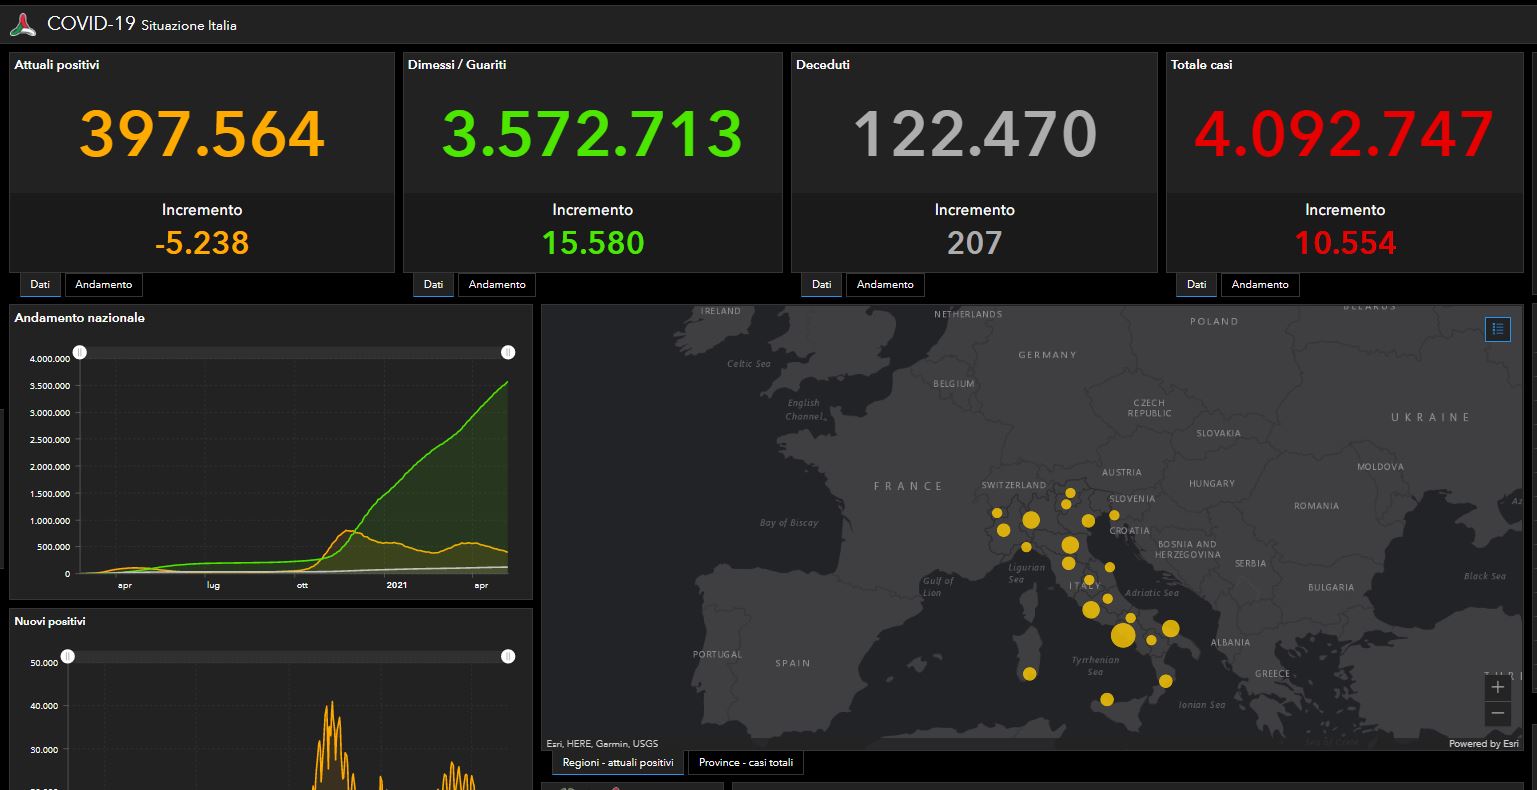This screenshot has width=1537, height=790.
Task: Click the Attuali positivi value 397.564
Action: tap(202, 134)
